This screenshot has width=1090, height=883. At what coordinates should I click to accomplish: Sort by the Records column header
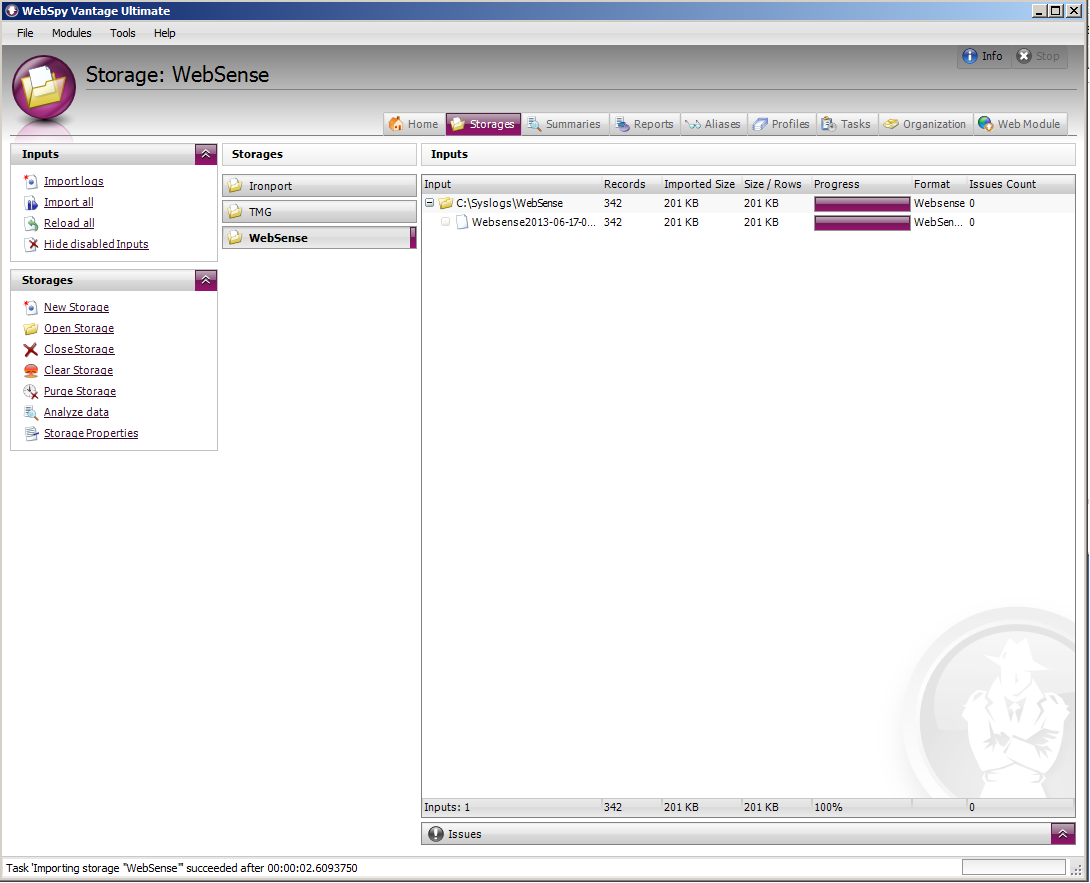click(631, 184)
